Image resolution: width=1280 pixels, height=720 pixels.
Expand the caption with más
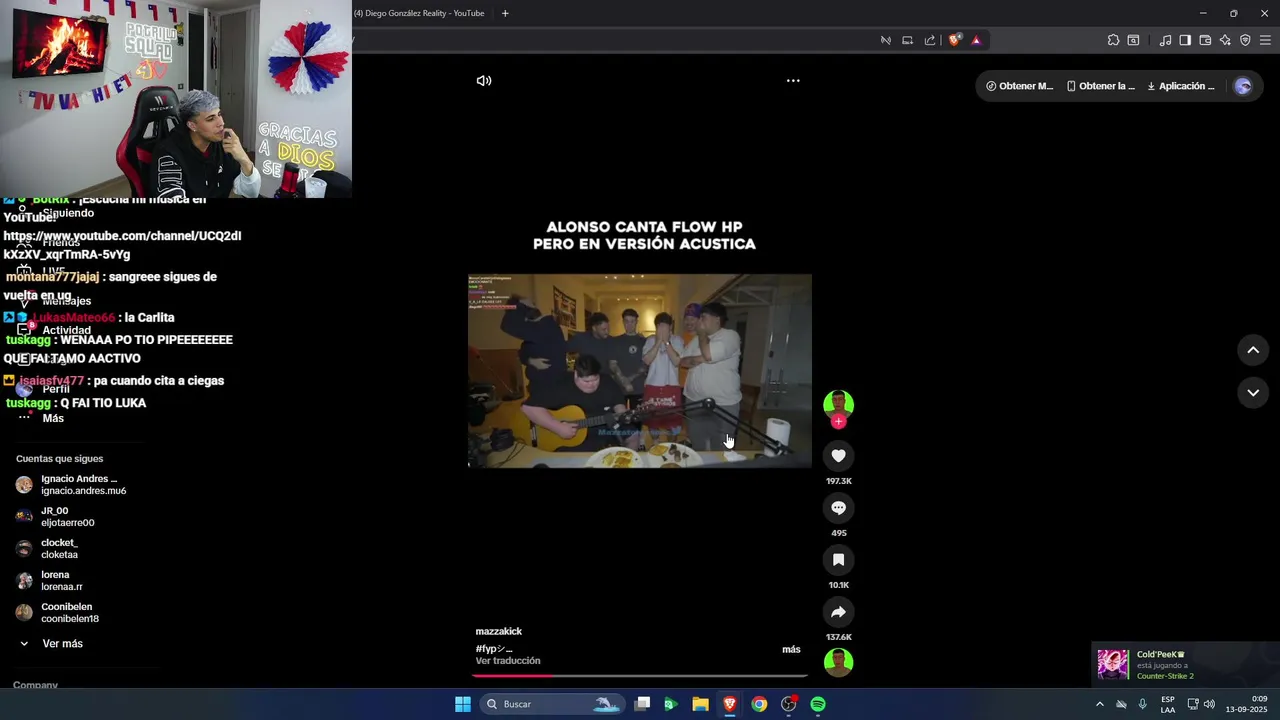point(791,649)
